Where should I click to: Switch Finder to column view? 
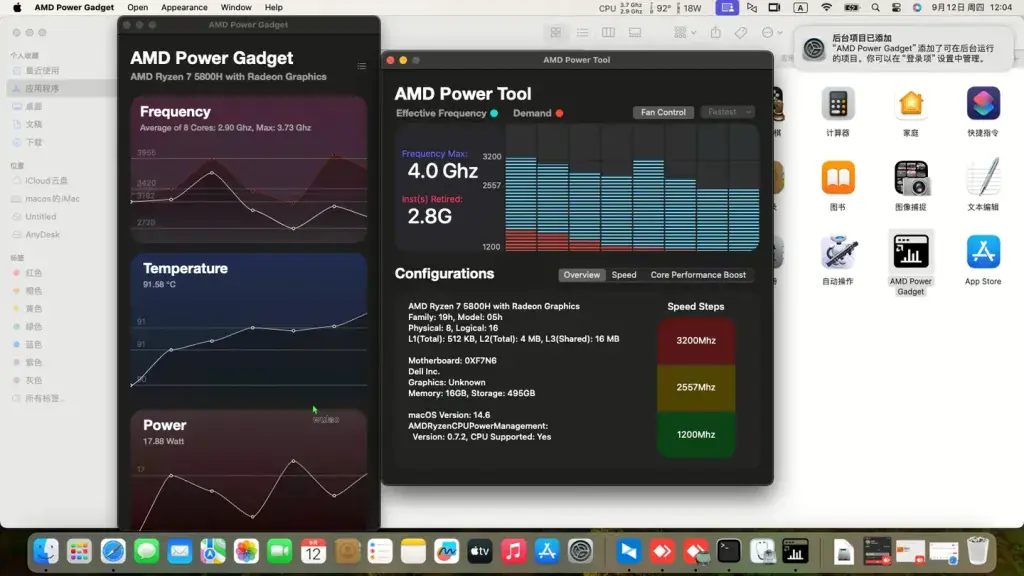point(608,33)
